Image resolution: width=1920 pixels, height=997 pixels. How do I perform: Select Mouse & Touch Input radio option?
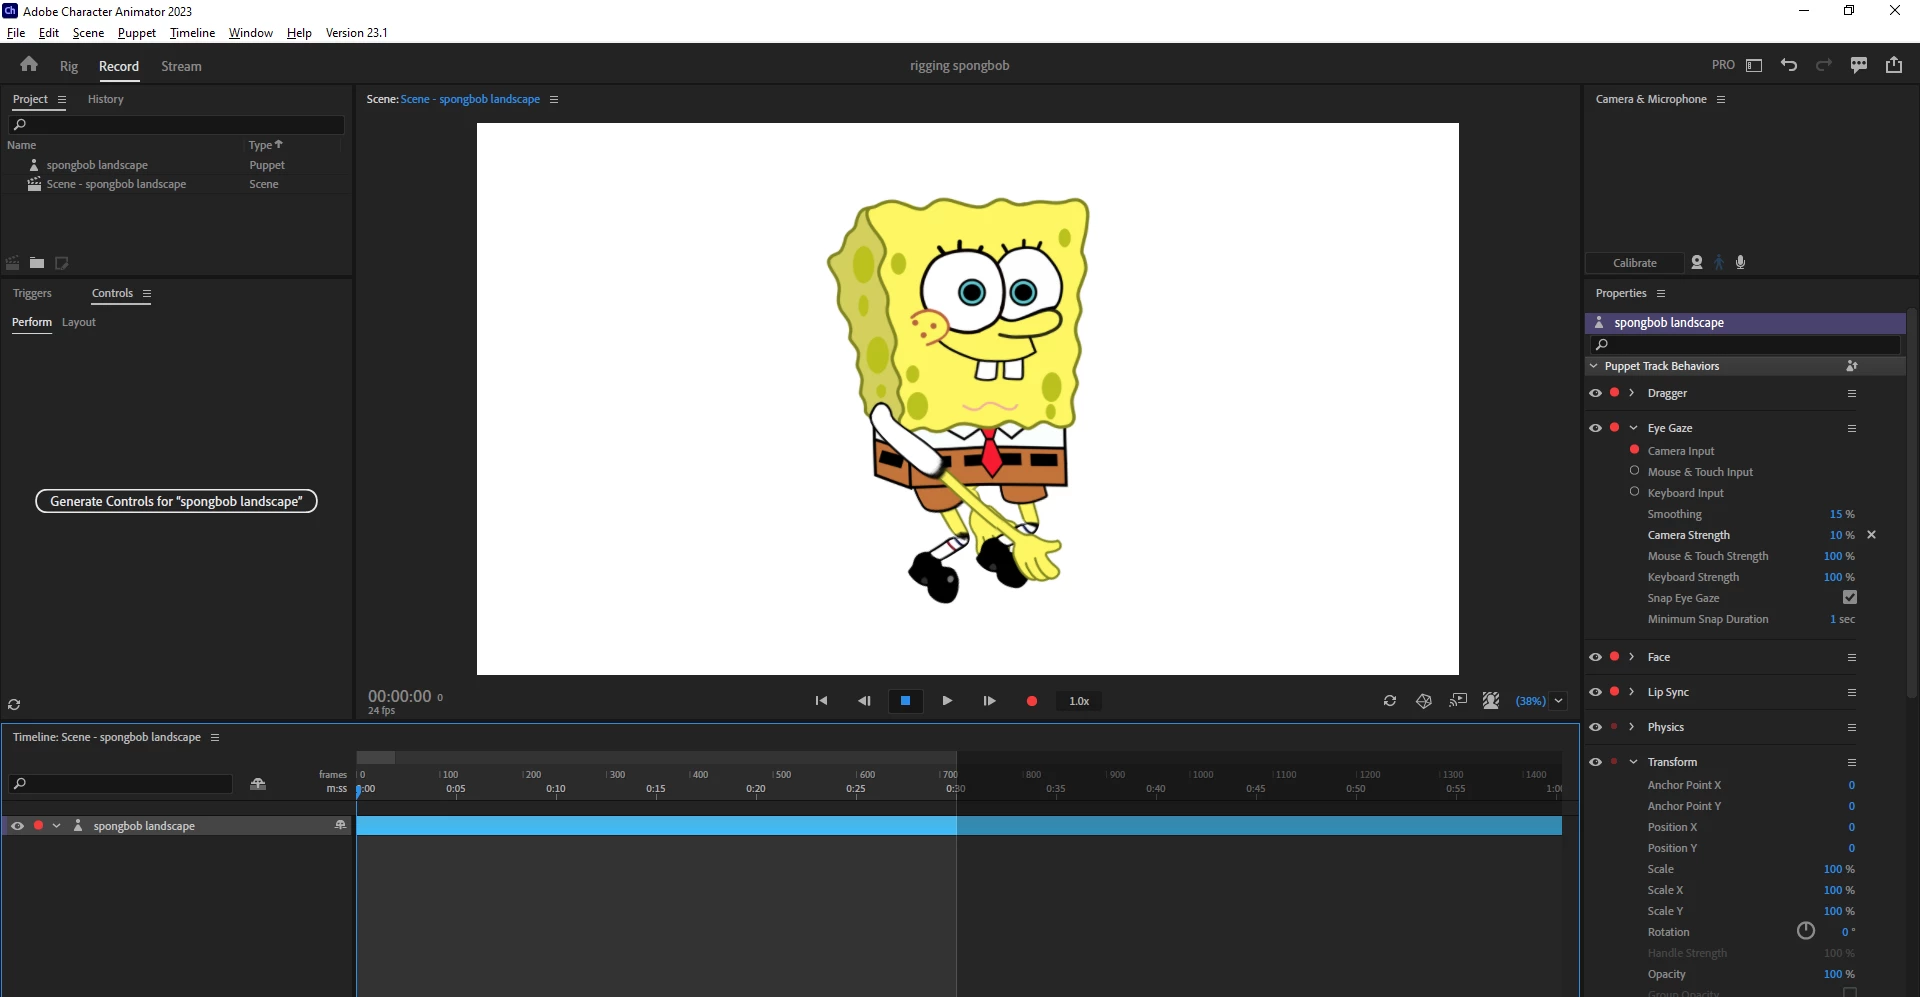click(x=1635, y=471)
